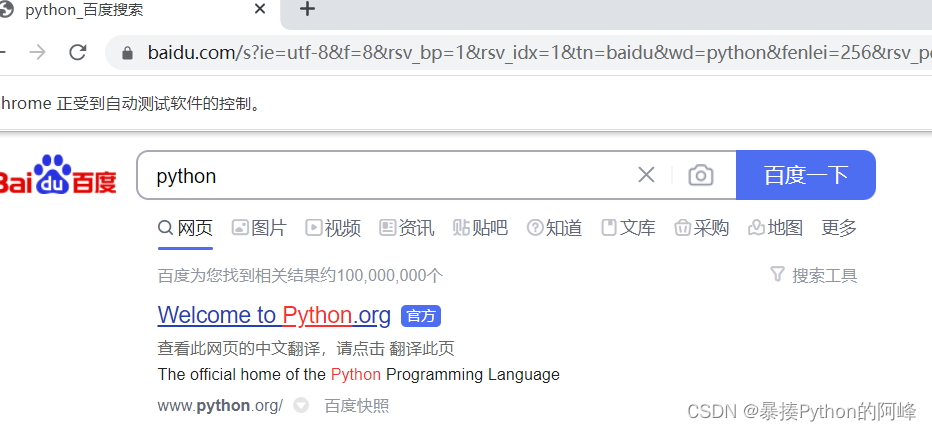Switch to the 文库 tab
The height and width of the screenshot is (431, 932).
click(x=628, y=228)
